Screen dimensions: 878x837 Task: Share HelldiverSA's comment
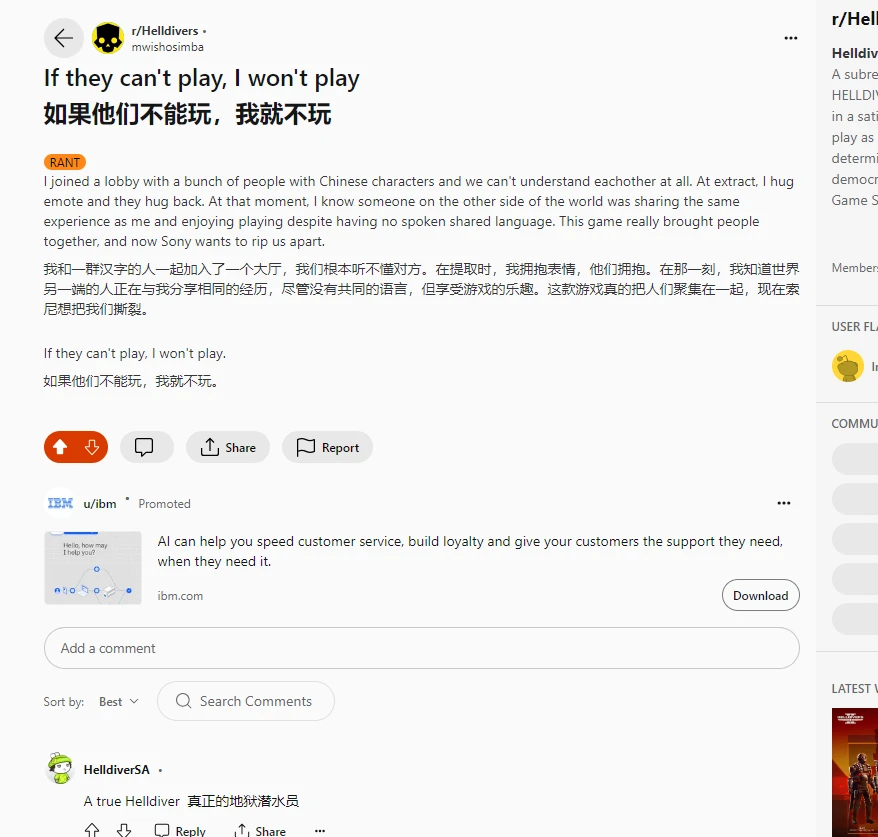pos(260,831)
